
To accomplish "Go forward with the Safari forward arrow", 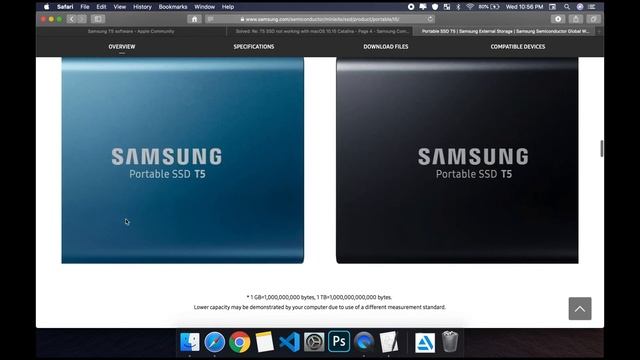I will point(82,19).
